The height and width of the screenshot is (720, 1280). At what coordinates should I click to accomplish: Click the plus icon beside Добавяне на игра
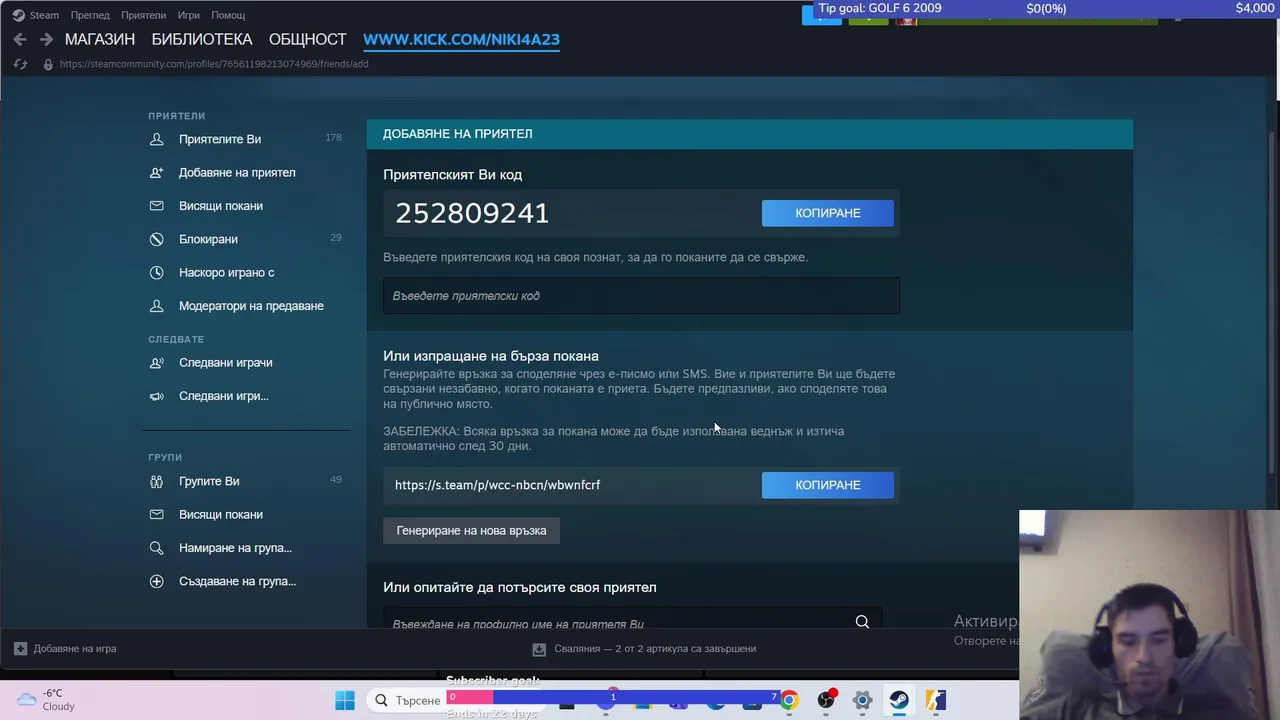click(20, 648)
